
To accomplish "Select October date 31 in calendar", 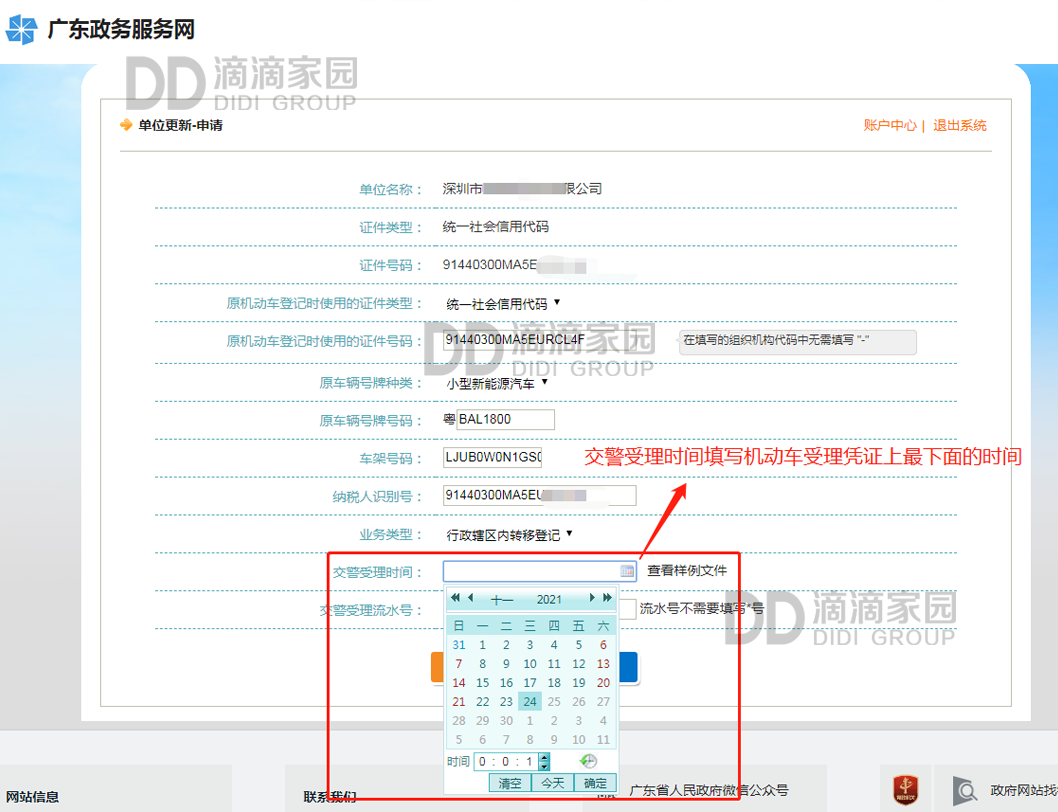I will coord(459,645).
